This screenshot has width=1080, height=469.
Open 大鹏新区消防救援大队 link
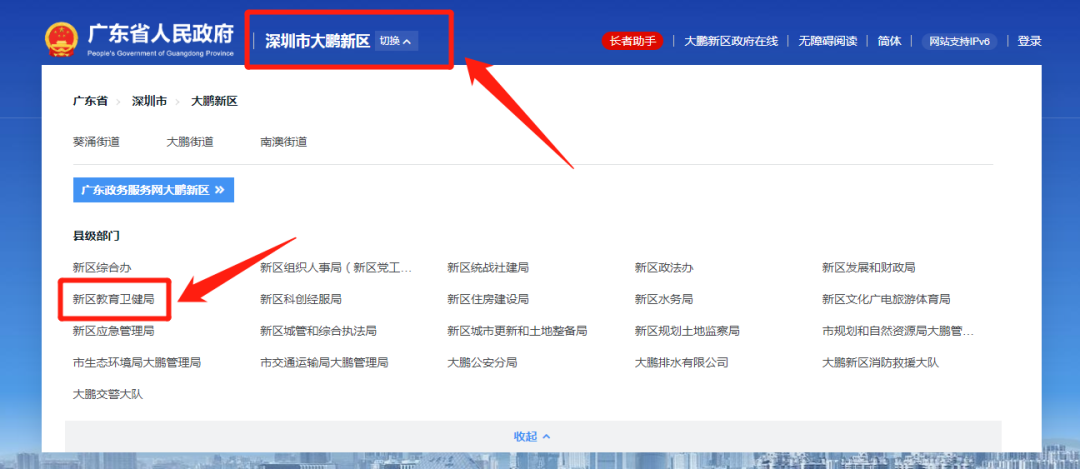(x=880, y=362)
